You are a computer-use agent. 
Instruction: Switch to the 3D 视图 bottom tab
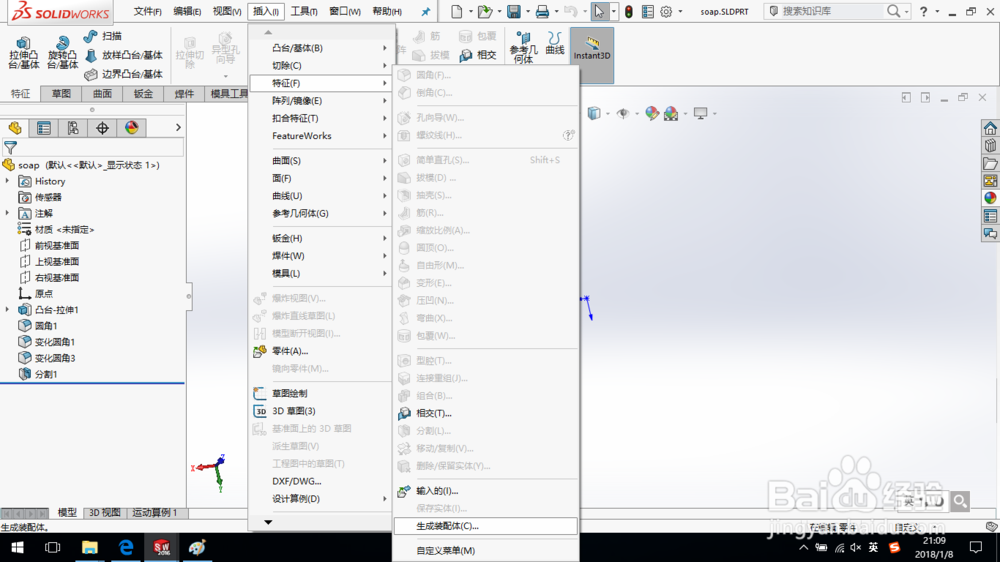pyautogui.click(x=104, y=512)
